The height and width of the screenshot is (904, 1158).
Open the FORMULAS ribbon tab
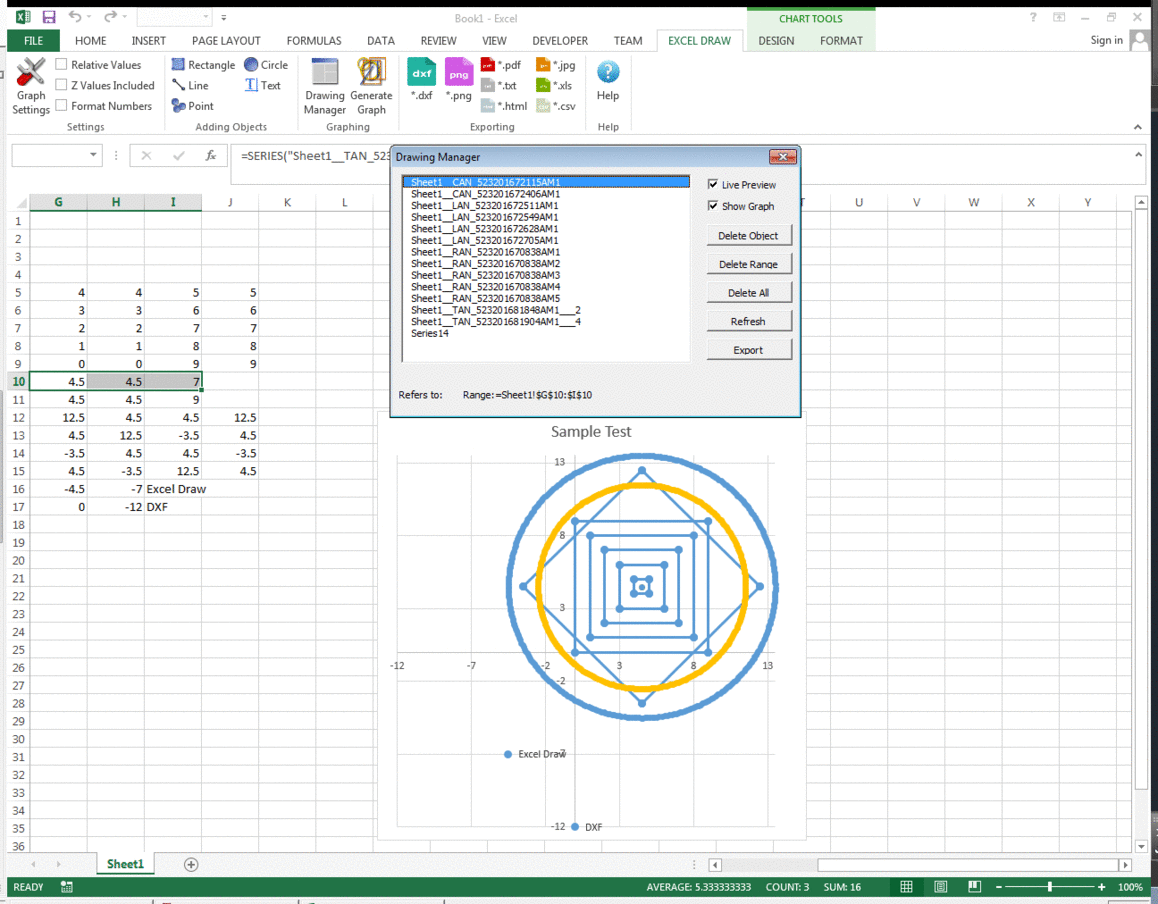click(x=313, y=41)
